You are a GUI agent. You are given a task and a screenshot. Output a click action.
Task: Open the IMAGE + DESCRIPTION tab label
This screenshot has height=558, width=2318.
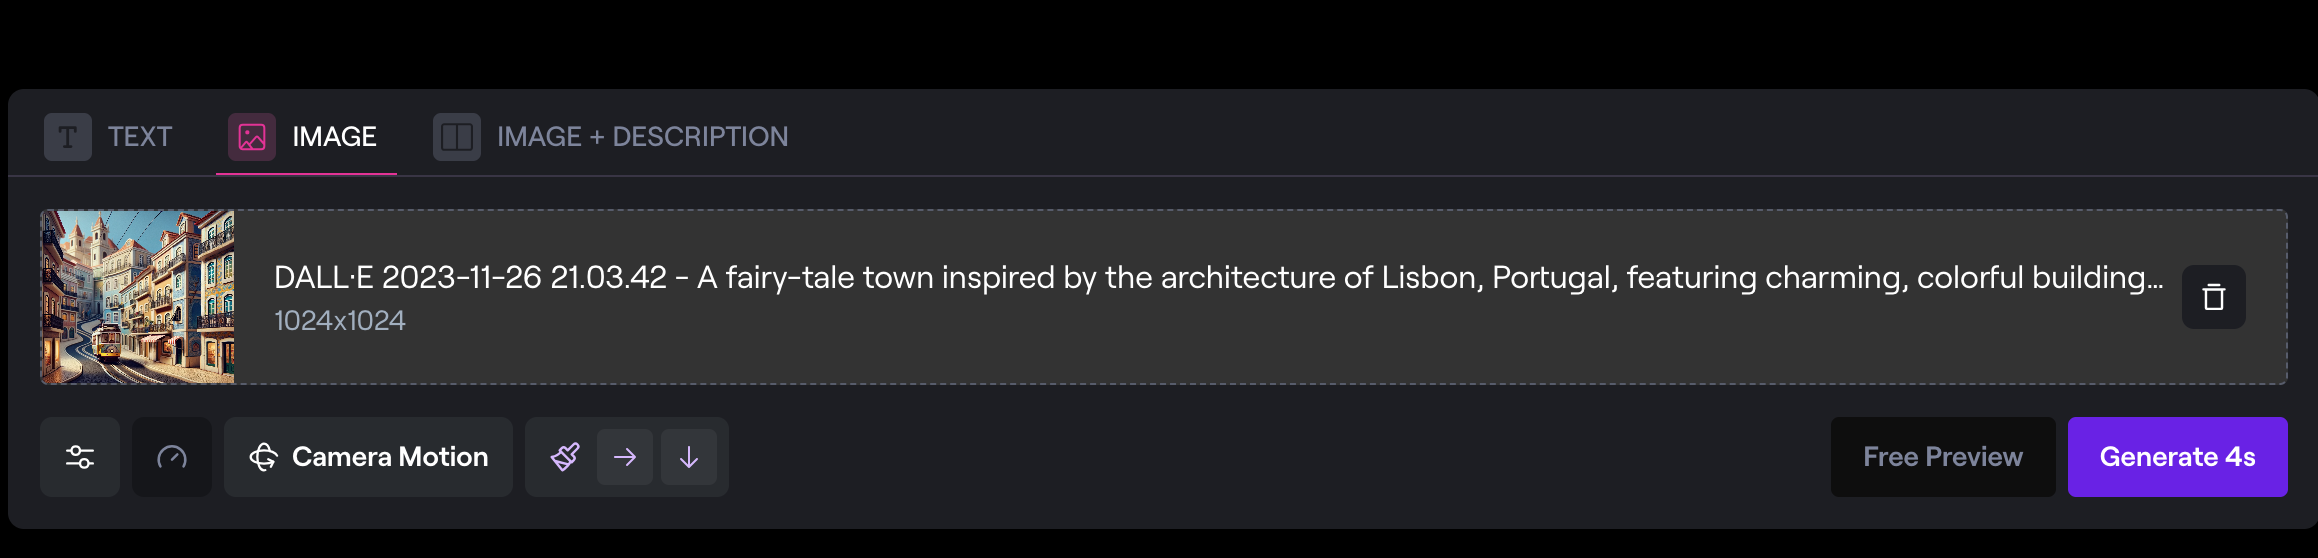click(642, 137)
